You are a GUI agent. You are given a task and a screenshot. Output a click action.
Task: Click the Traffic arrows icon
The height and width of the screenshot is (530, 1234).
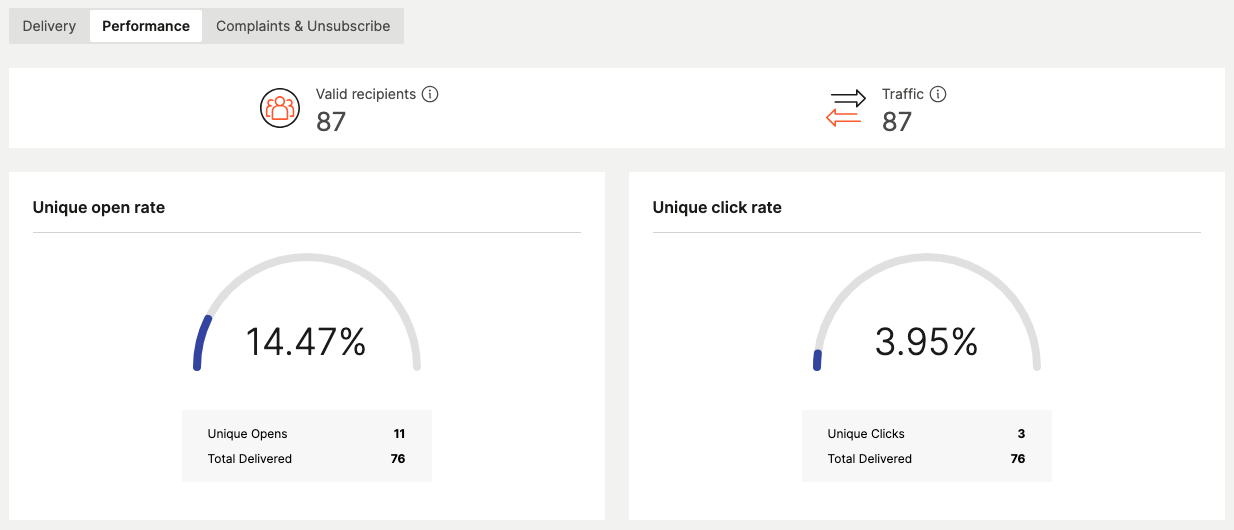pos(845,108)
